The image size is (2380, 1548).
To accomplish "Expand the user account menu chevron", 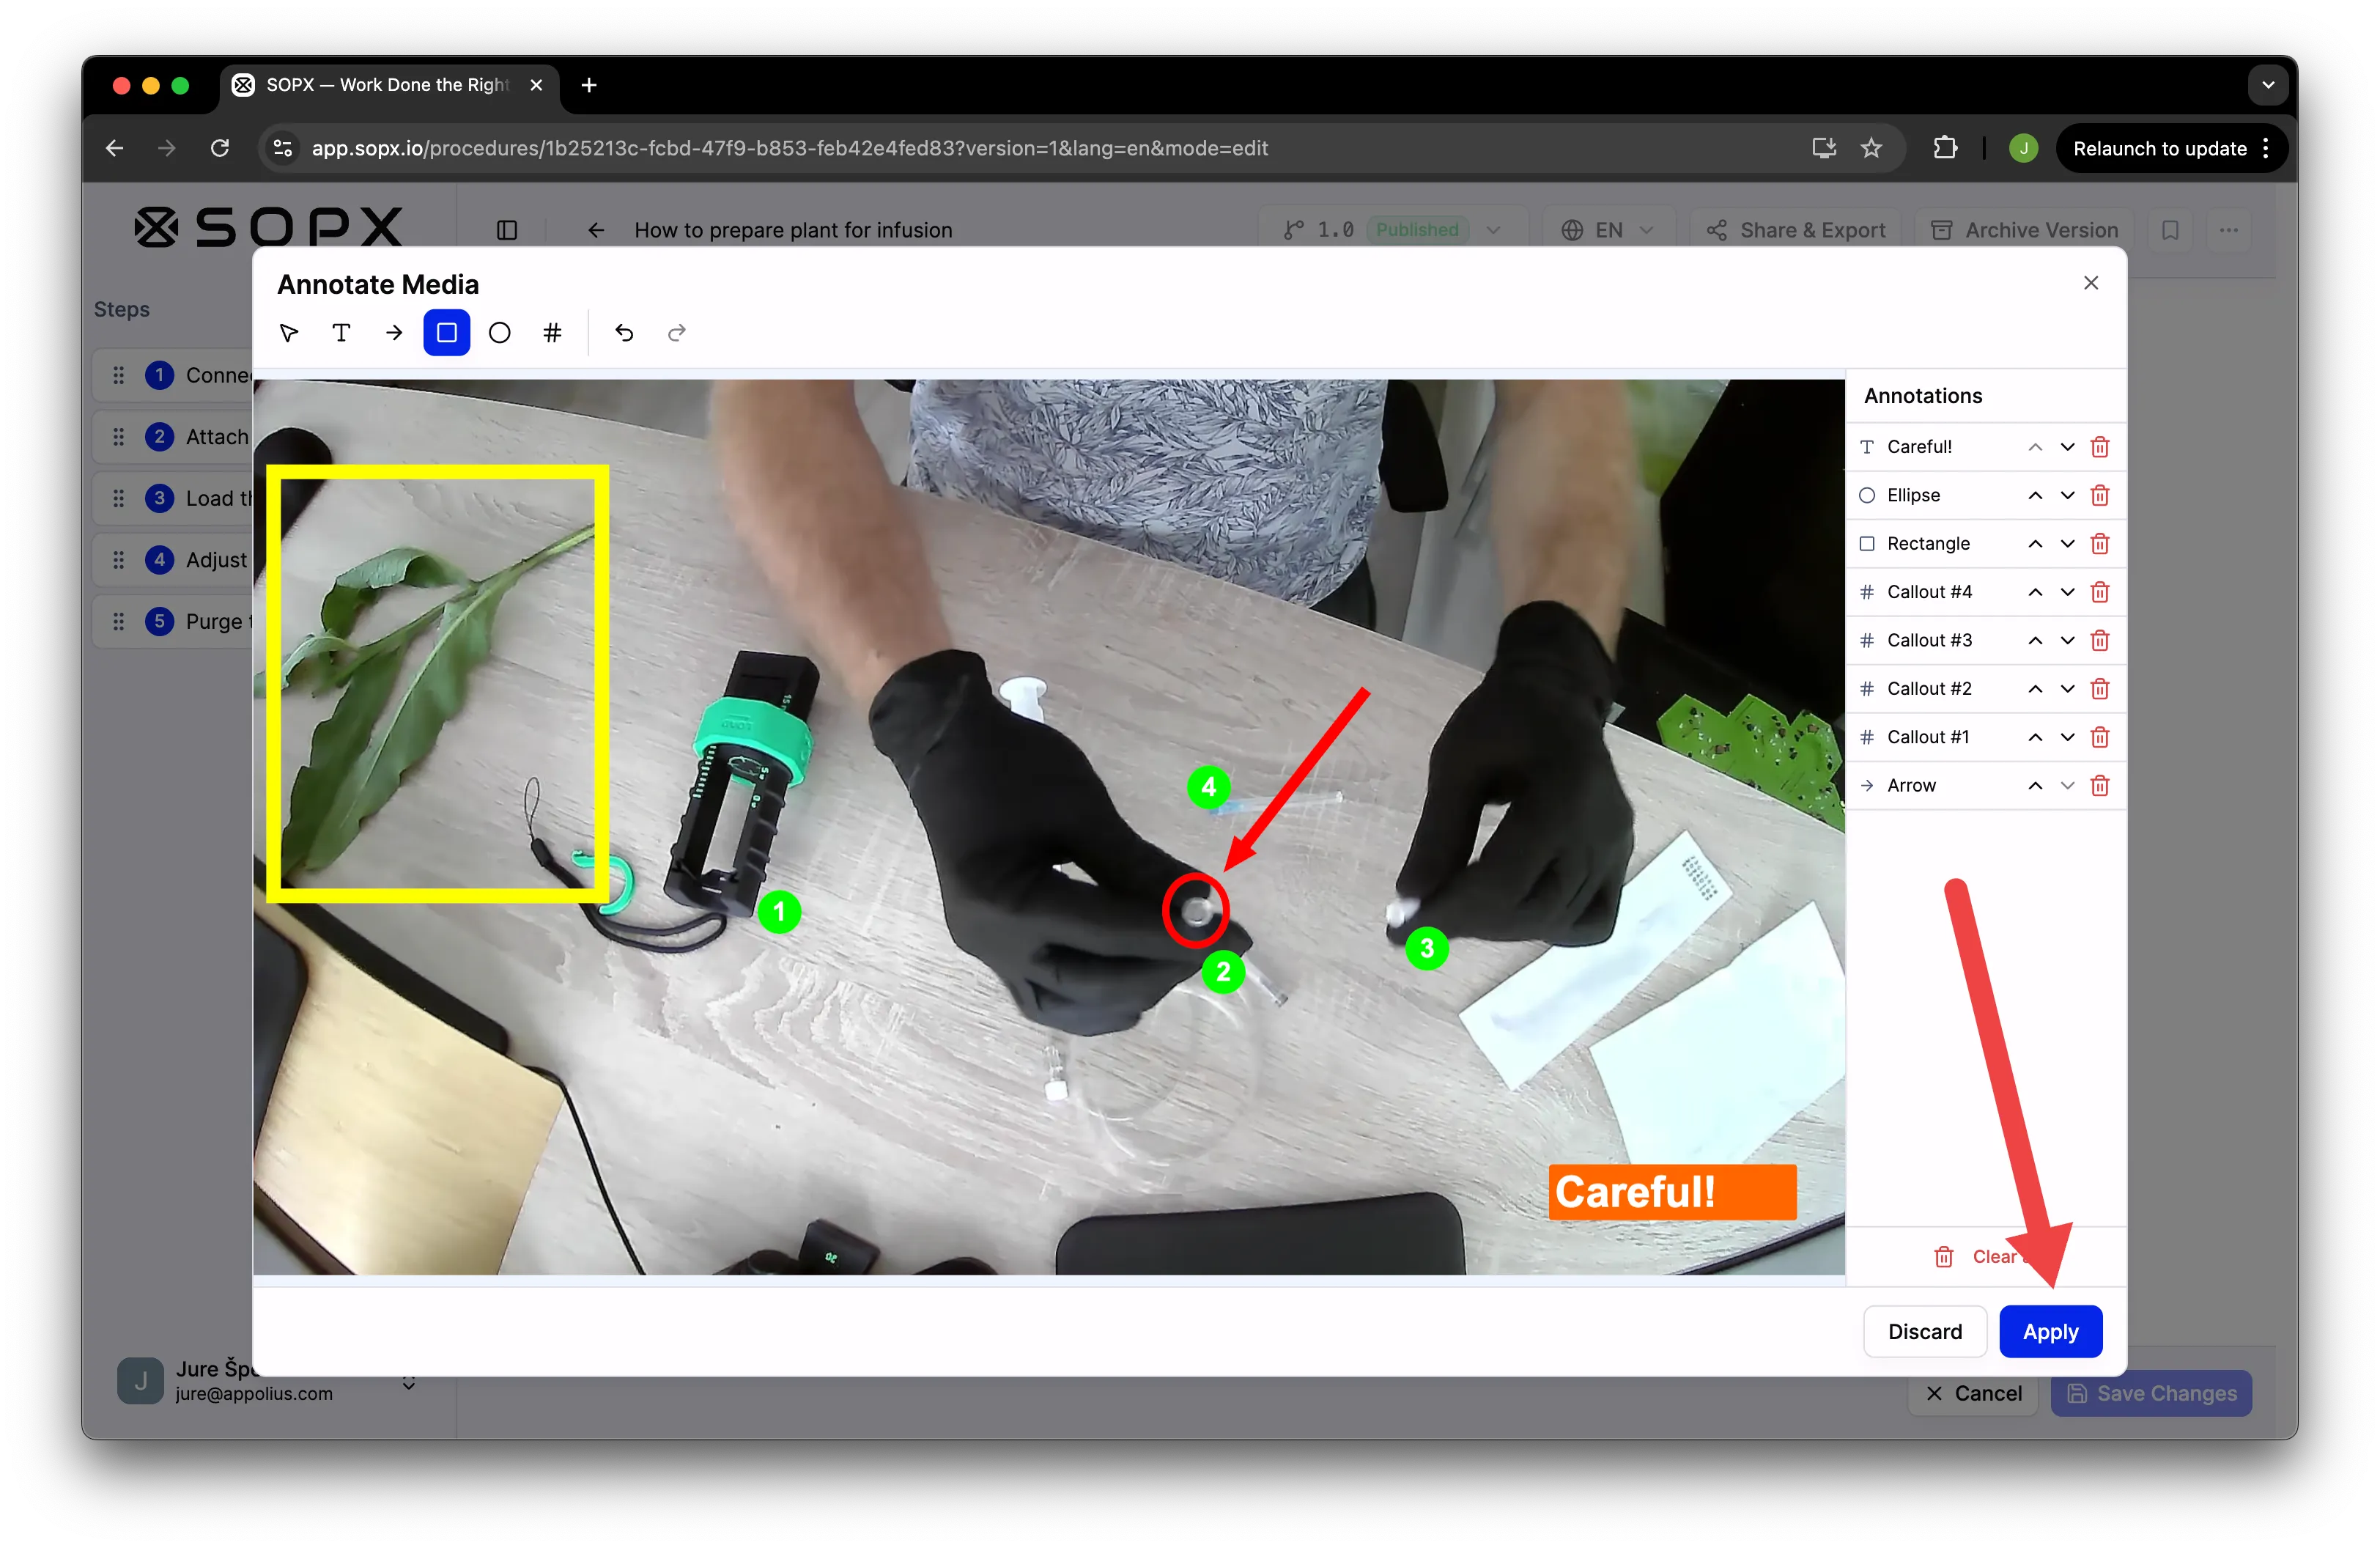I will 409,1382.
